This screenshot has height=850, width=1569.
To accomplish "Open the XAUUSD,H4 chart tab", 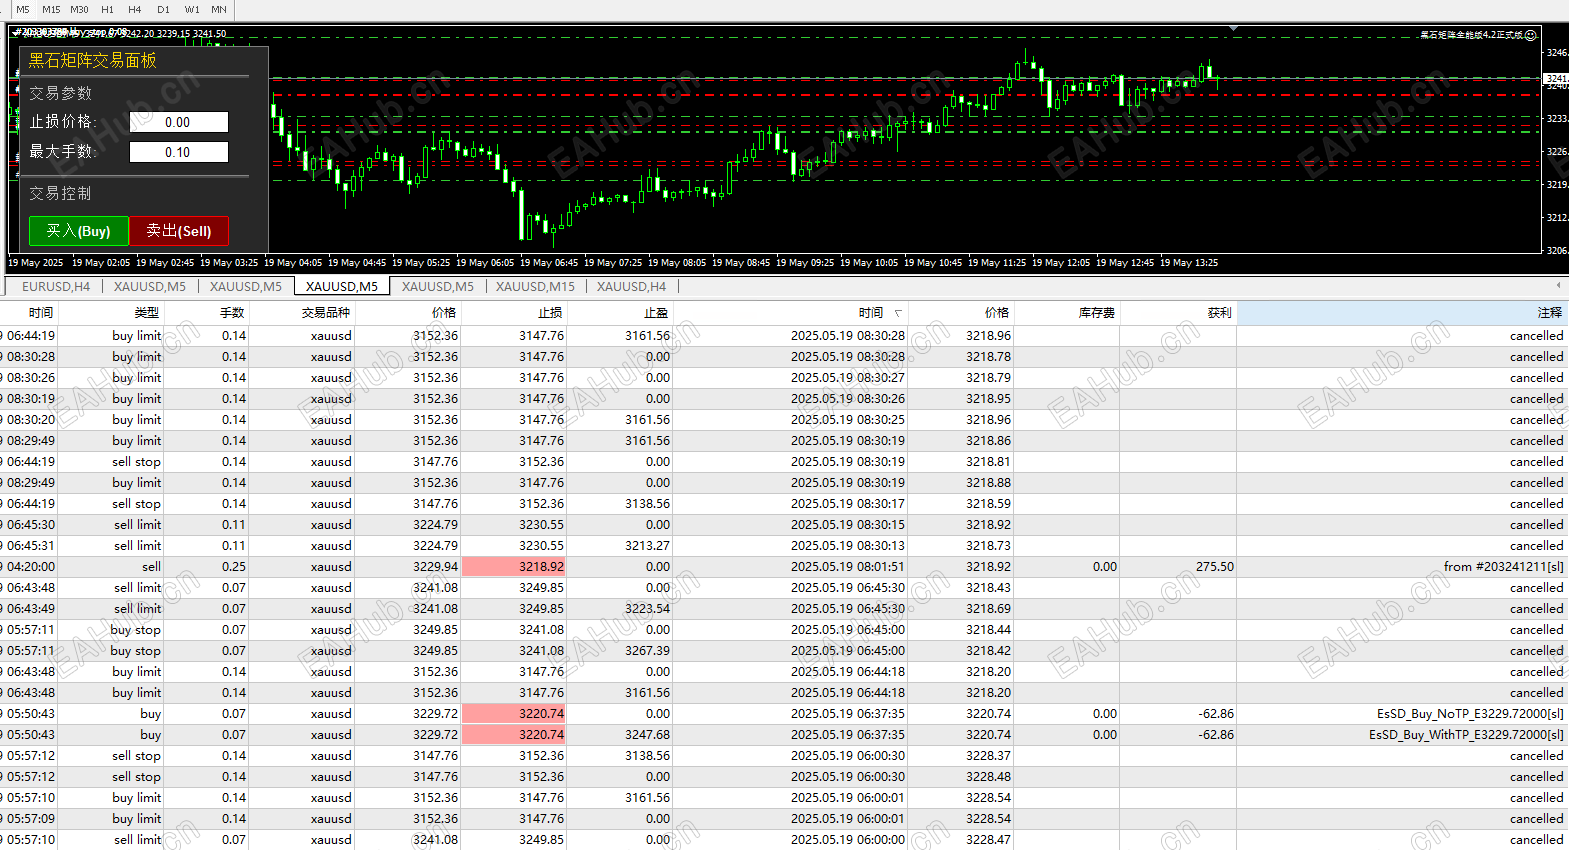I will pyautogui.click(x=631, y=286).
